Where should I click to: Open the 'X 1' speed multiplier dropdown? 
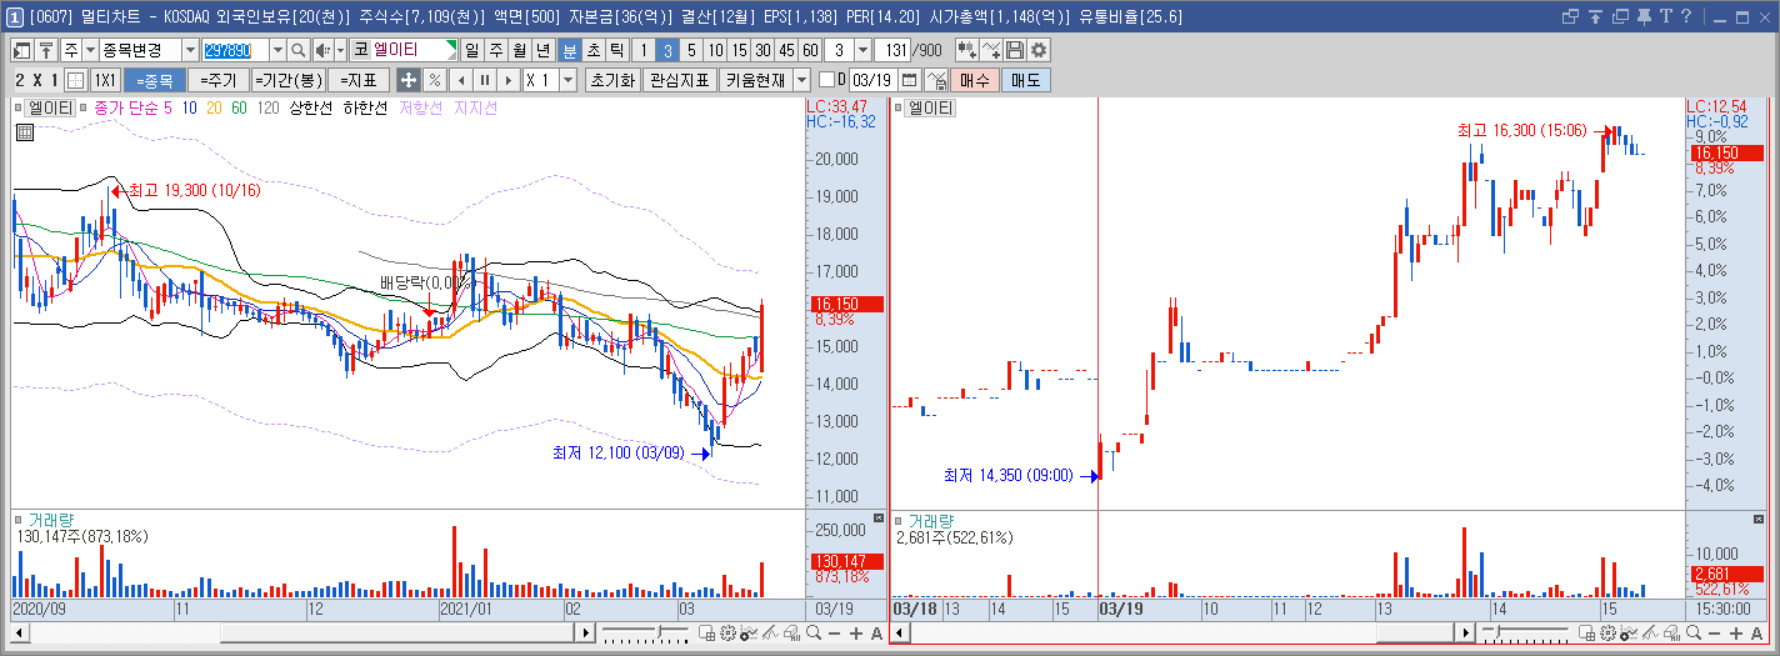click(568, 80)
